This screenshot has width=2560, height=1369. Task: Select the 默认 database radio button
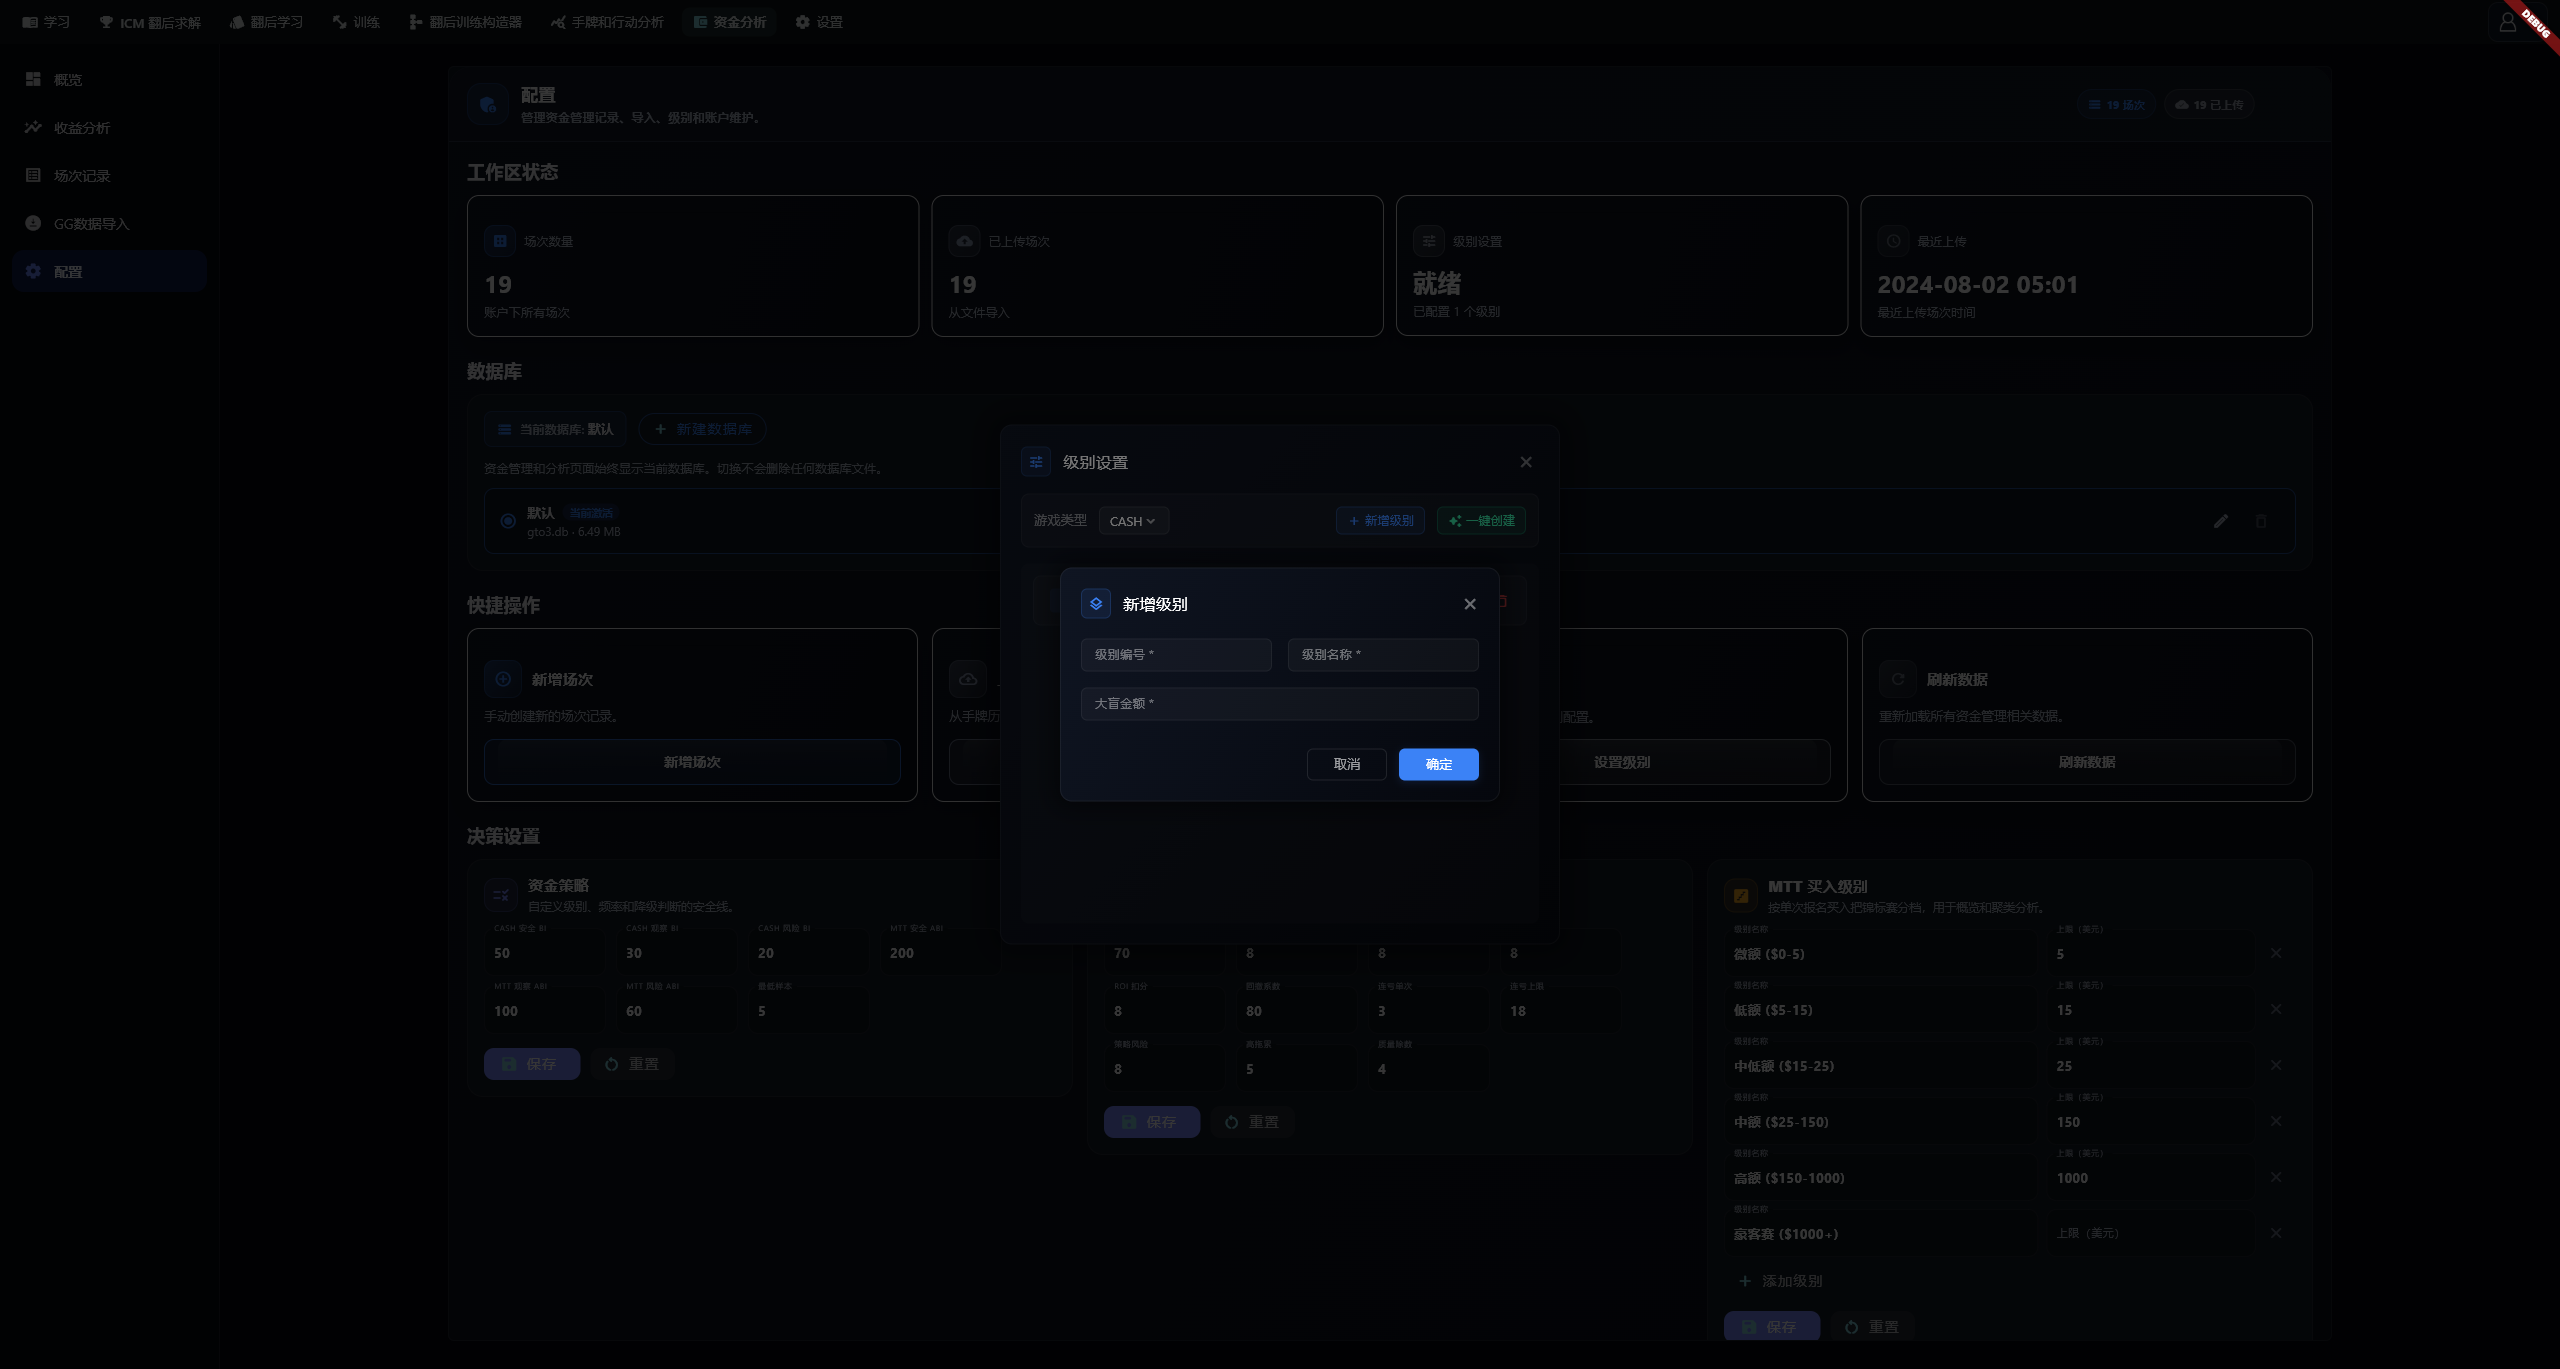click(x=508, y=521)
